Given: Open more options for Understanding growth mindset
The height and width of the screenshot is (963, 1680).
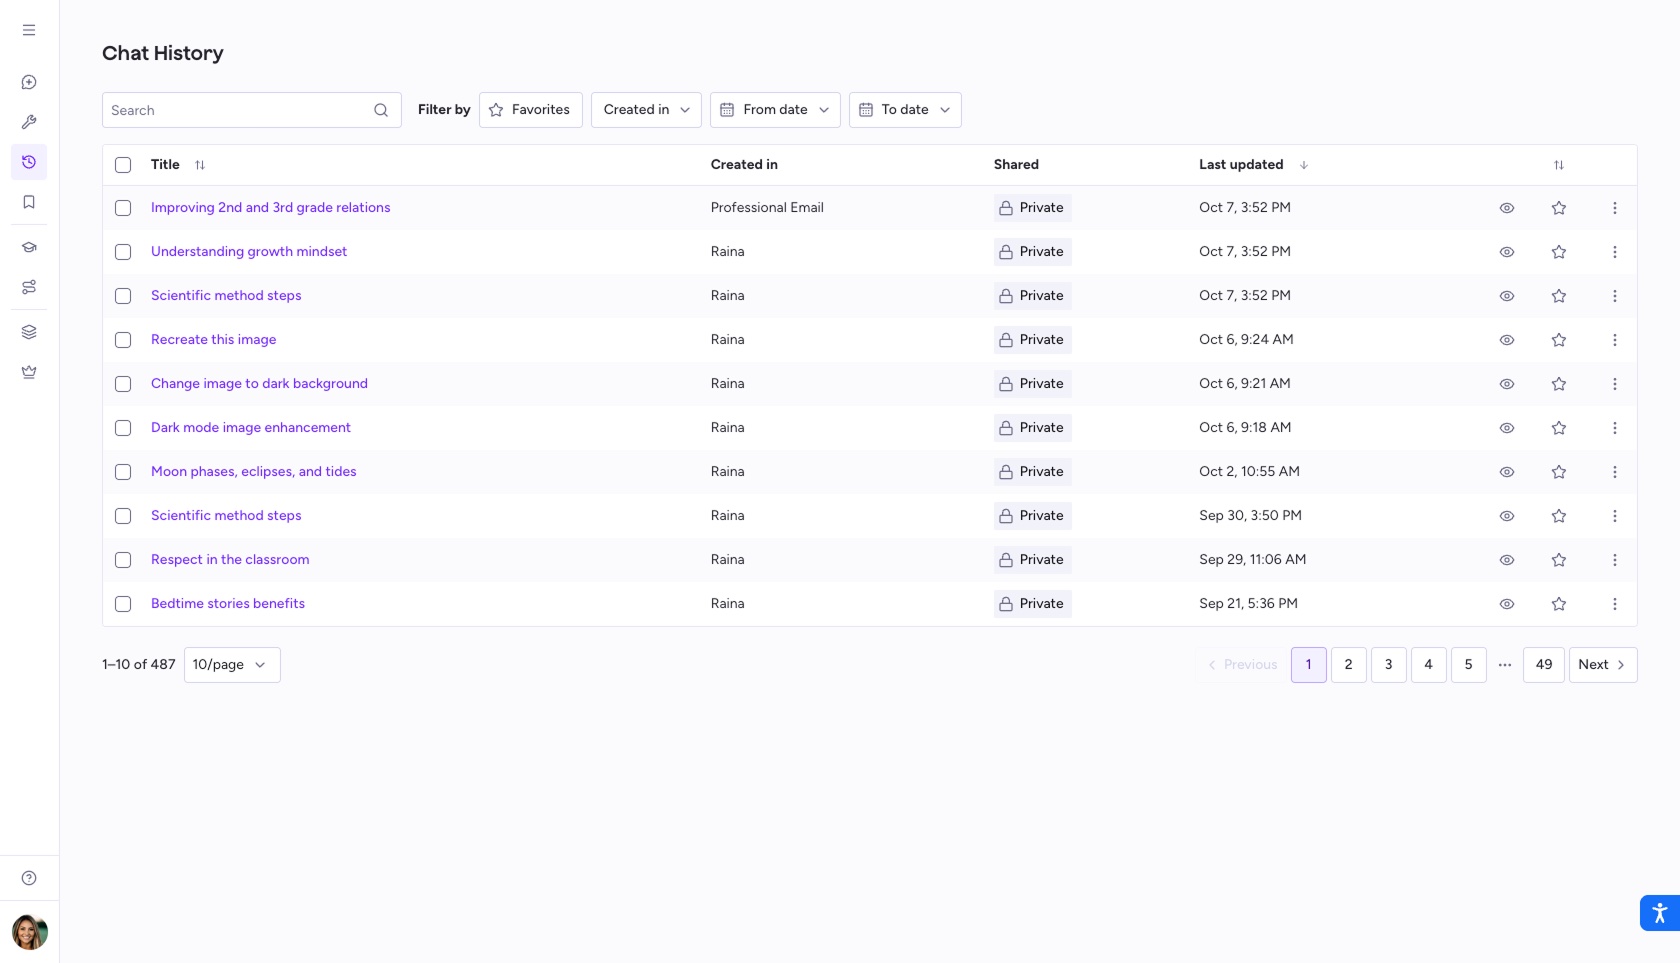Looking at the screenshot, I should [x=1614, y=252].
